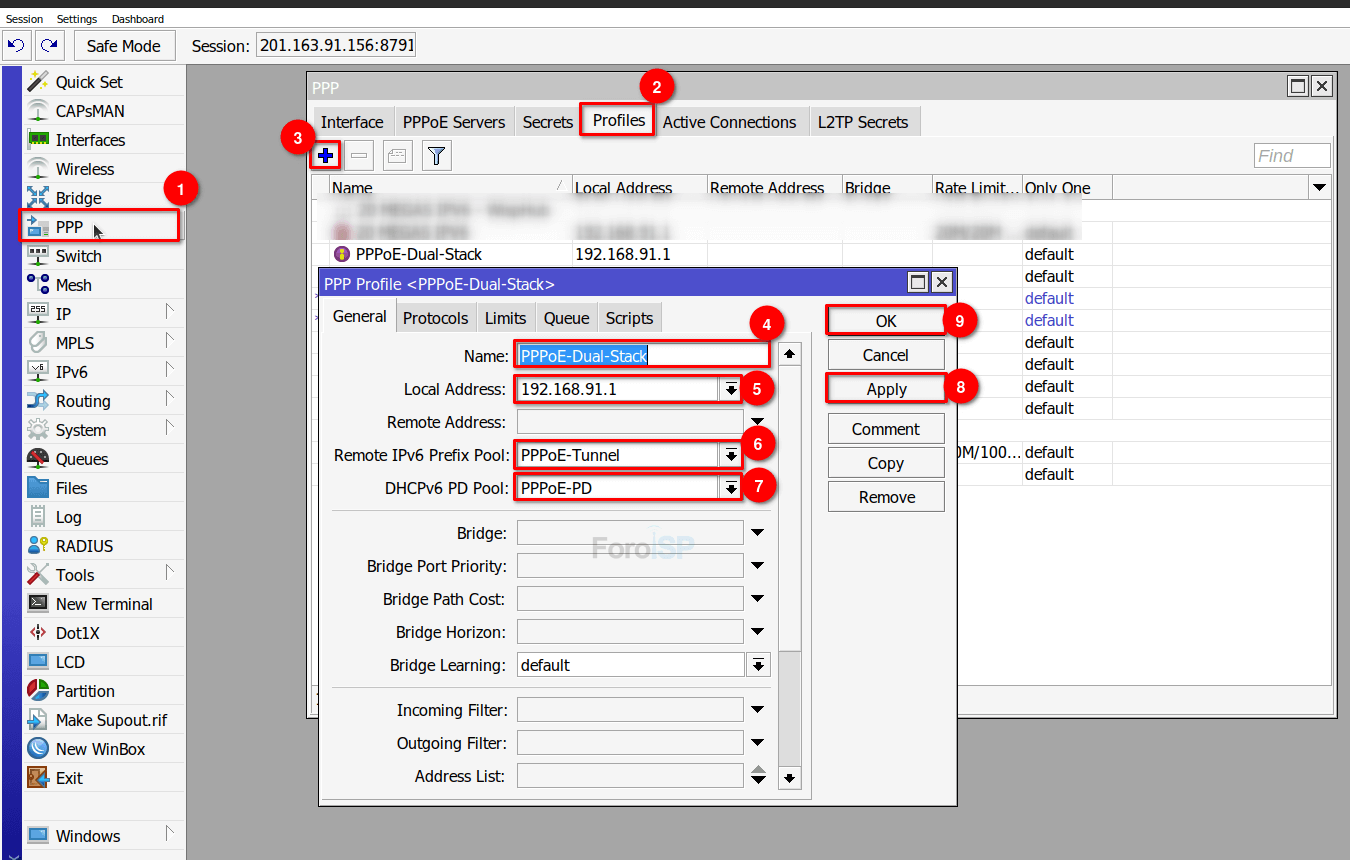
Task: Click the Apply button
Action: (886, 389)
